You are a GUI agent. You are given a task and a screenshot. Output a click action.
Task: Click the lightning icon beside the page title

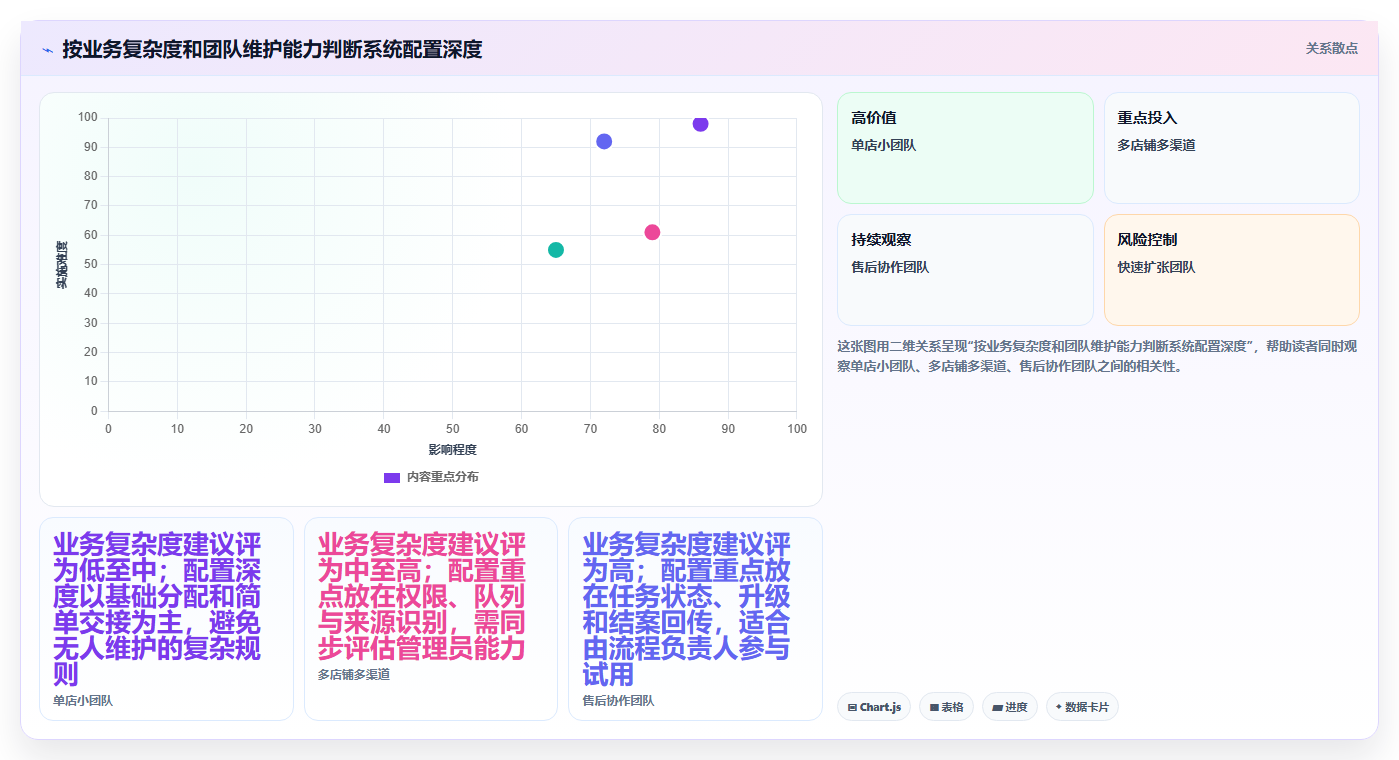(x=48, y=50)
